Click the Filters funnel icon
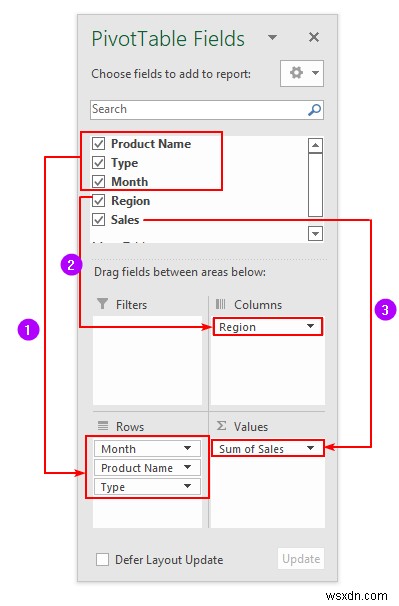Viewport: 399px width, 606px height. coord(102,304)
